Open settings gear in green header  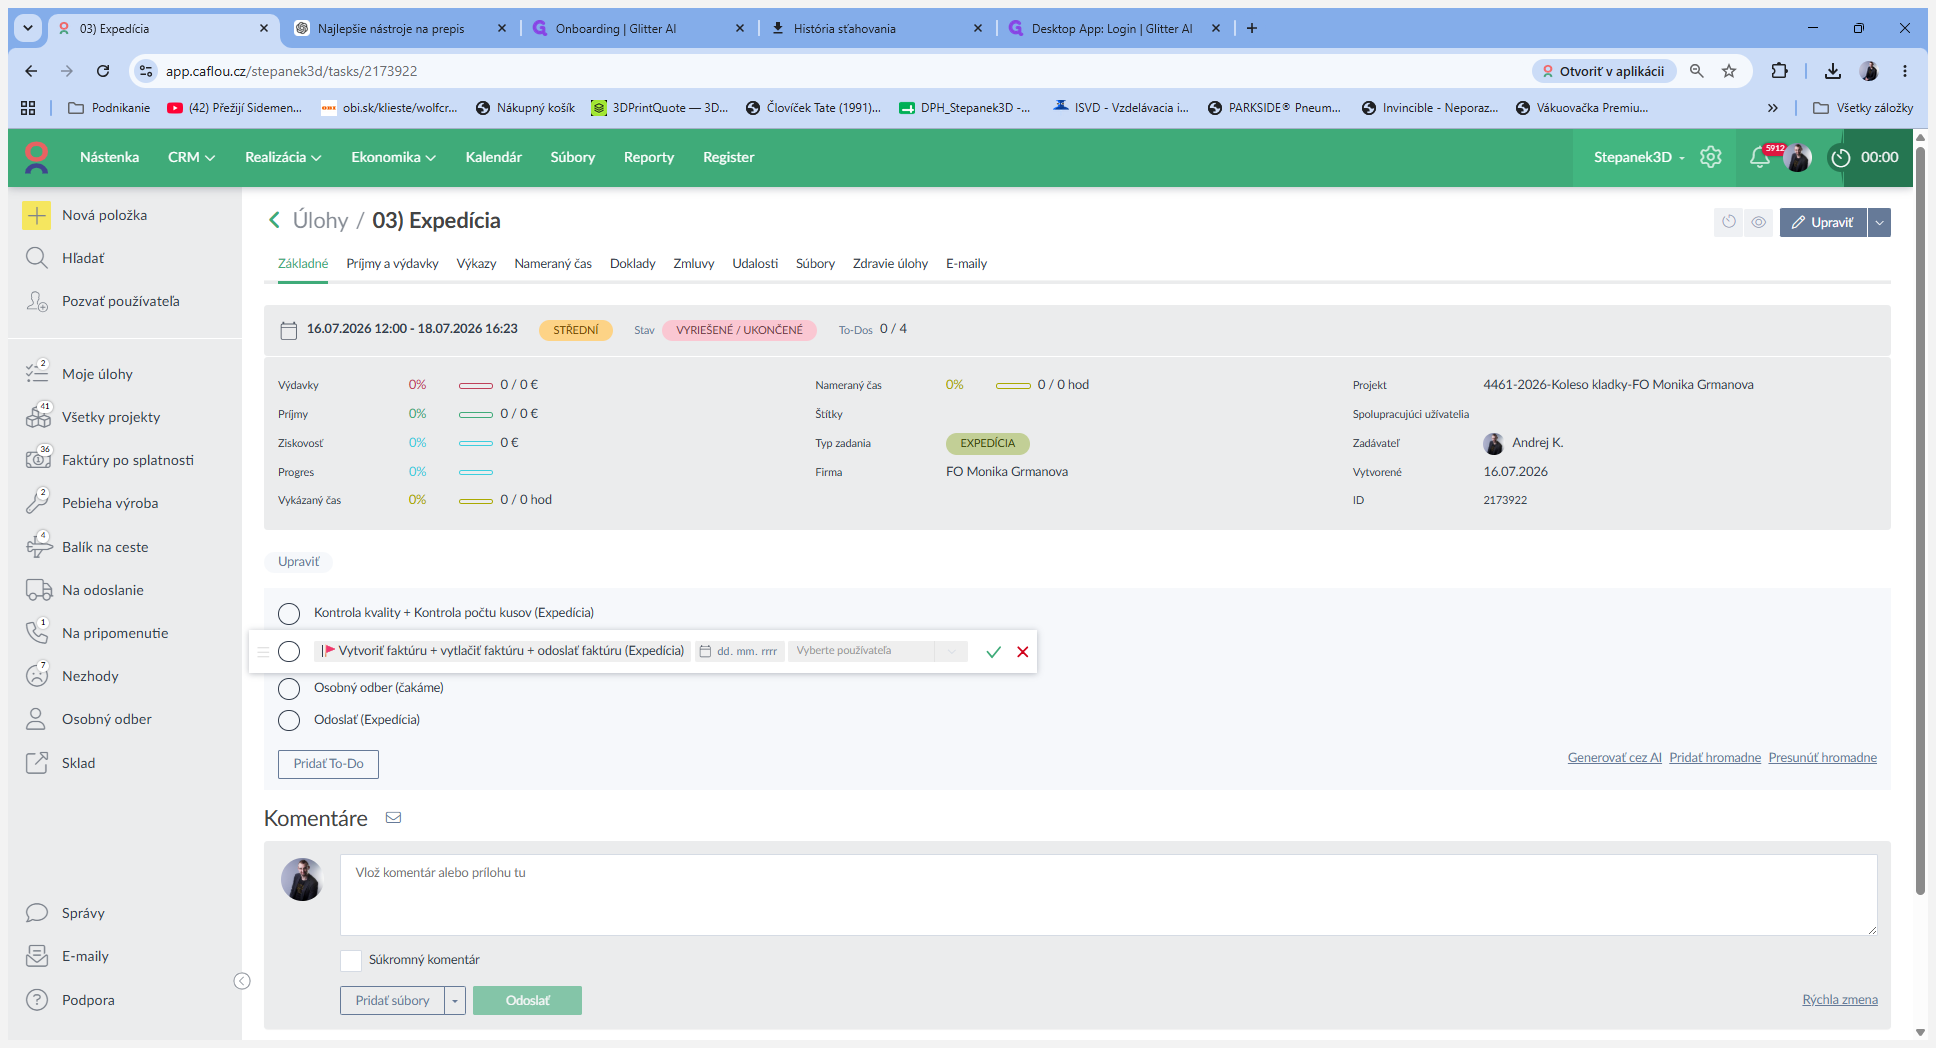(x=1711, y=157)
